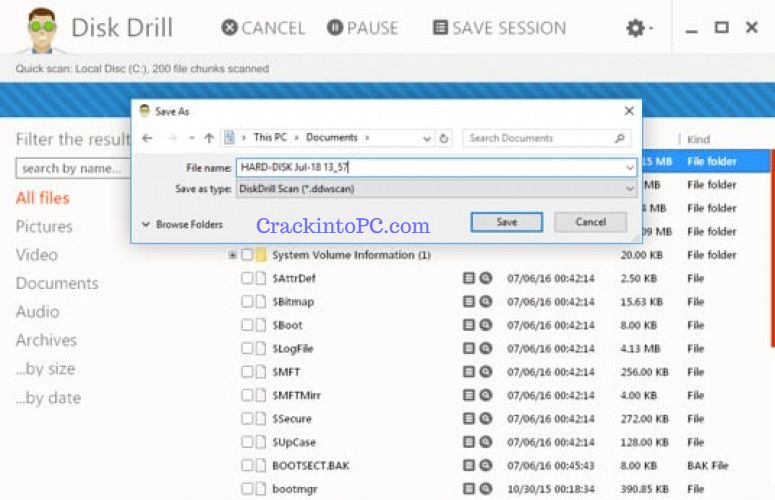
Task: Open the ...by size filter
Action: point(45,369)
